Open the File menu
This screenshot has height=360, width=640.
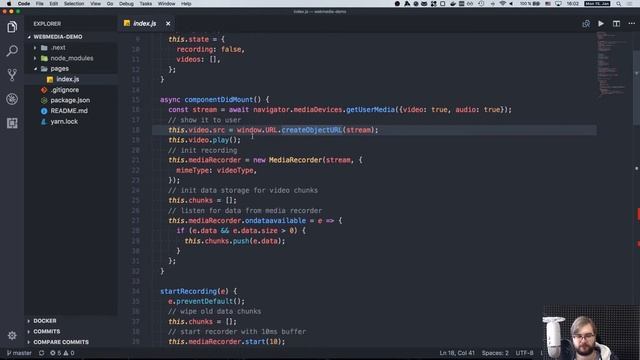[x=40, y=4]
